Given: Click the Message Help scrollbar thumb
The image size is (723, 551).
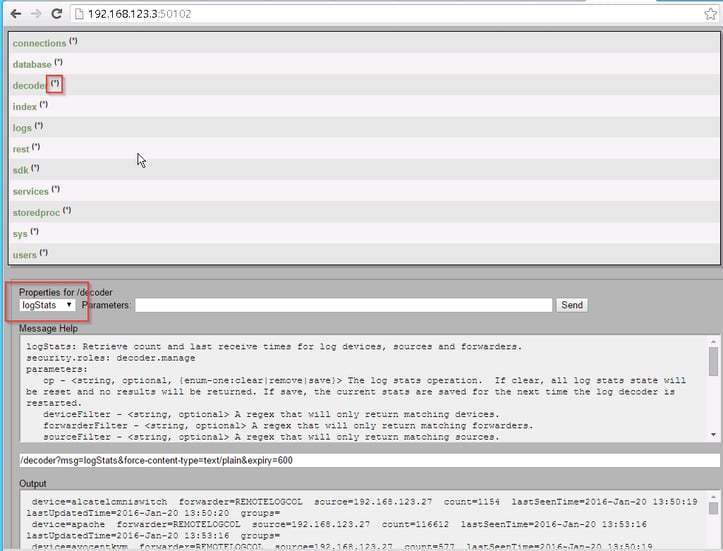Looking at the screenshot, I should [x=713, y=361].
